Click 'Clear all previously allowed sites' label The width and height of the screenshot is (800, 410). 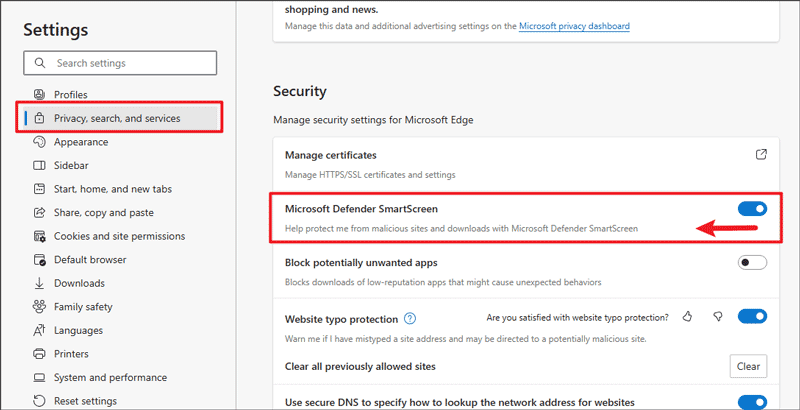pos(360,367)
